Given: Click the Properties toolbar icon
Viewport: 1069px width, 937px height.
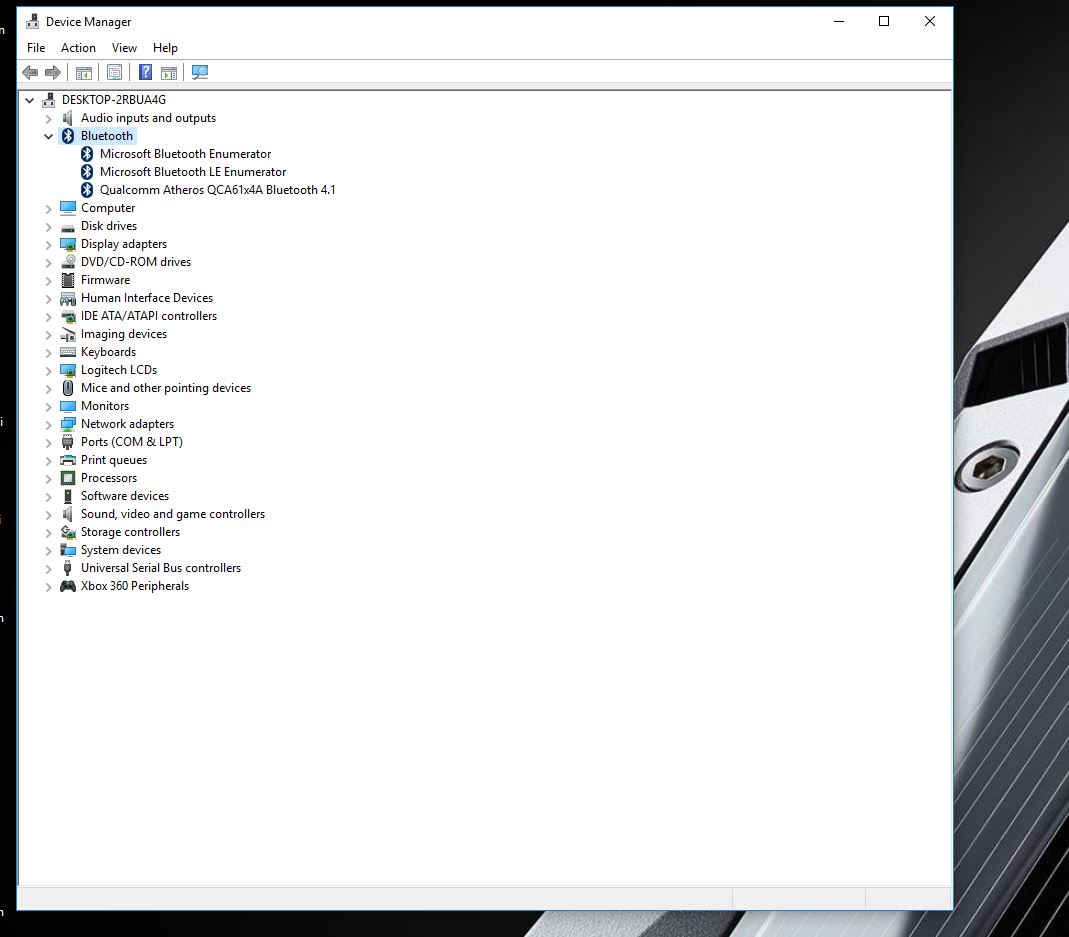Looking at the screenshot, I should click(x=115, y=72).
